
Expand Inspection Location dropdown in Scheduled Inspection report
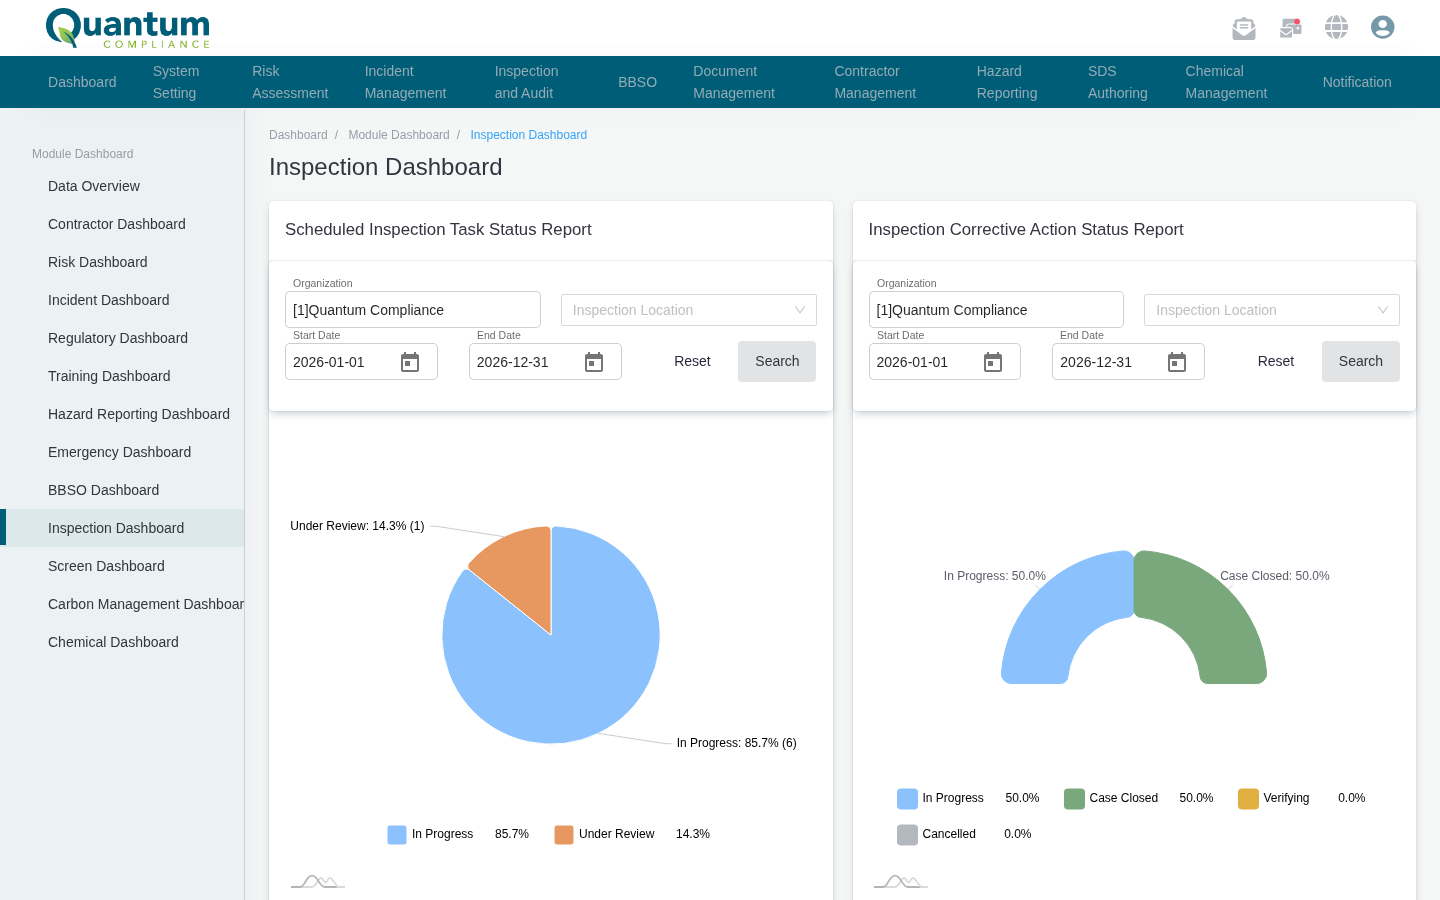[x=689, y=310]
